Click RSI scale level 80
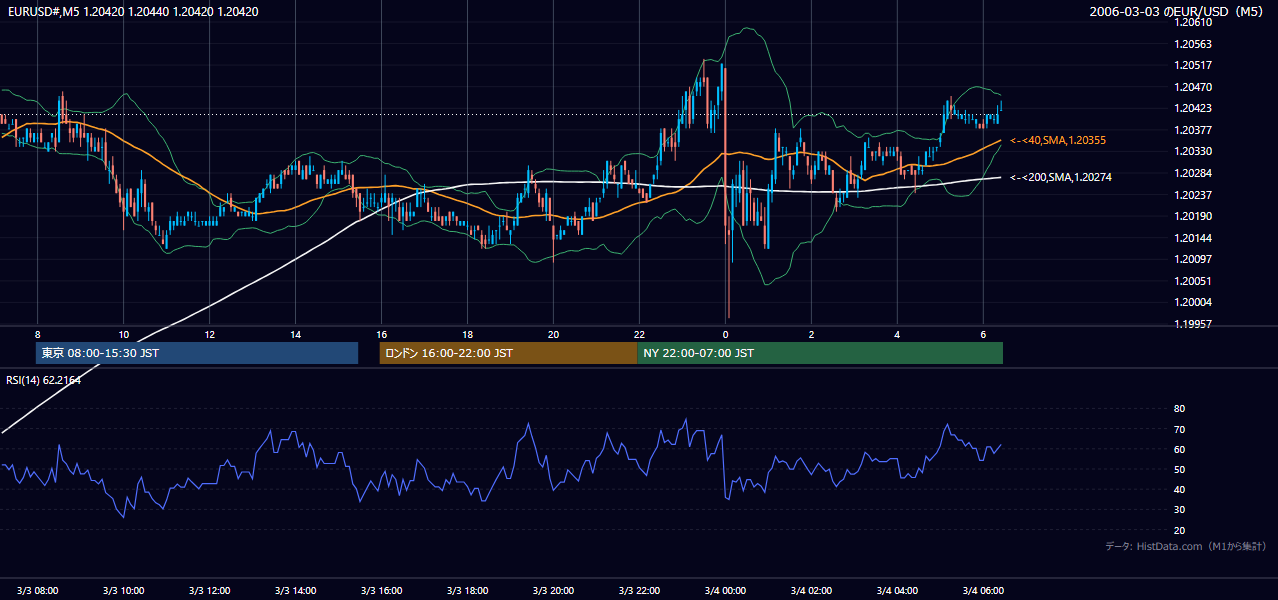The width and height of the screenshot is (1278, 600). coord(1179,409)
